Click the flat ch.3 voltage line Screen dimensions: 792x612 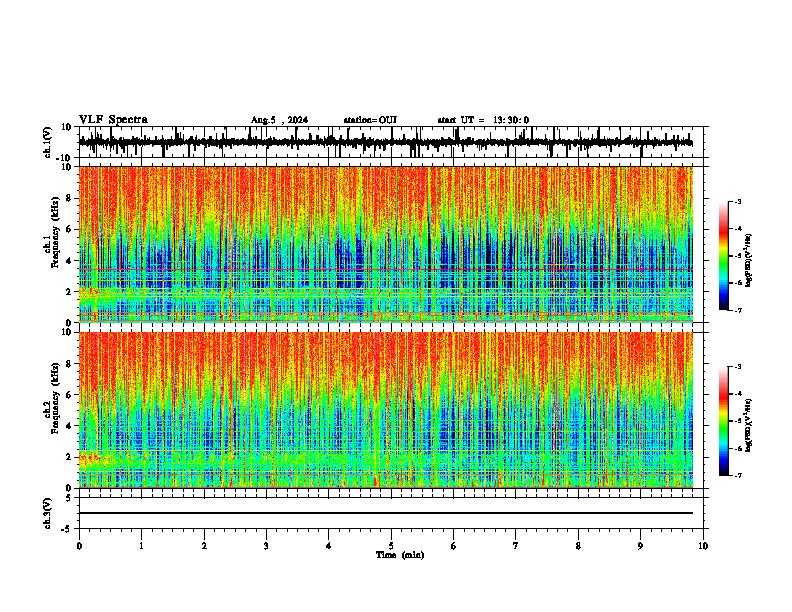coord(386,513)
